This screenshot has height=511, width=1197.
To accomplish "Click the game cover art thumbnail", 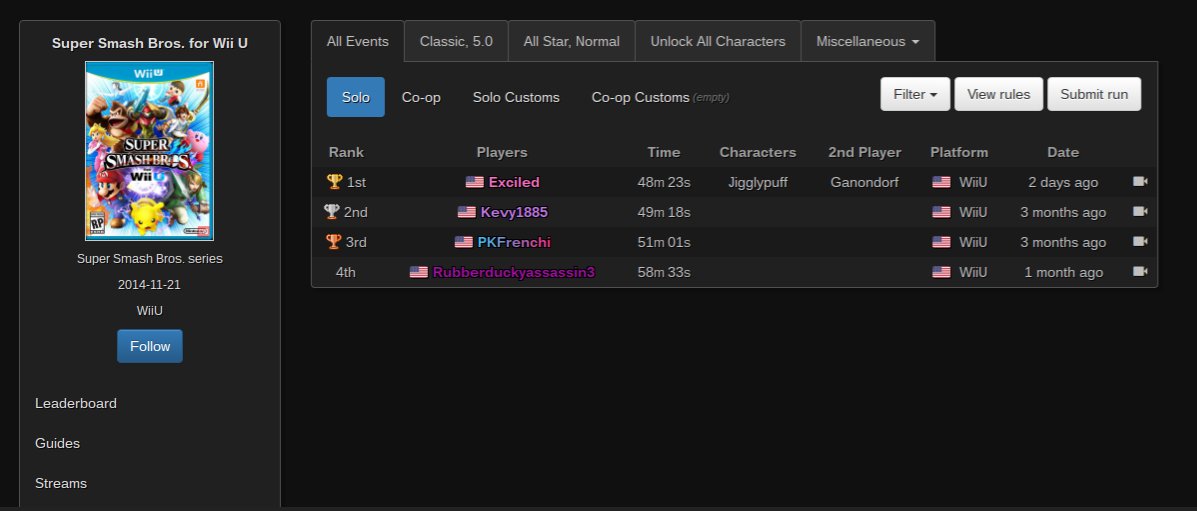I will (x=150, y=150).
